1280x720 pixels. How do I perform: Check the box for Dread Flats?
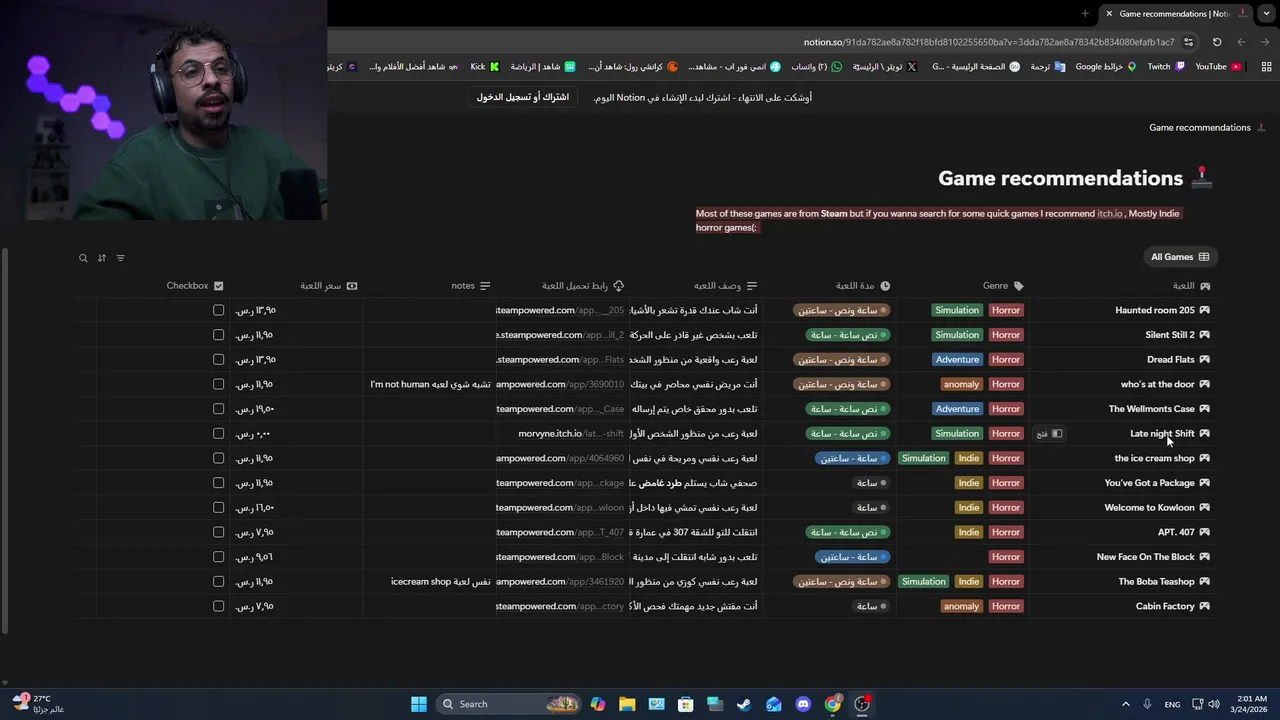pyautogui.click(x=218, y=360)
